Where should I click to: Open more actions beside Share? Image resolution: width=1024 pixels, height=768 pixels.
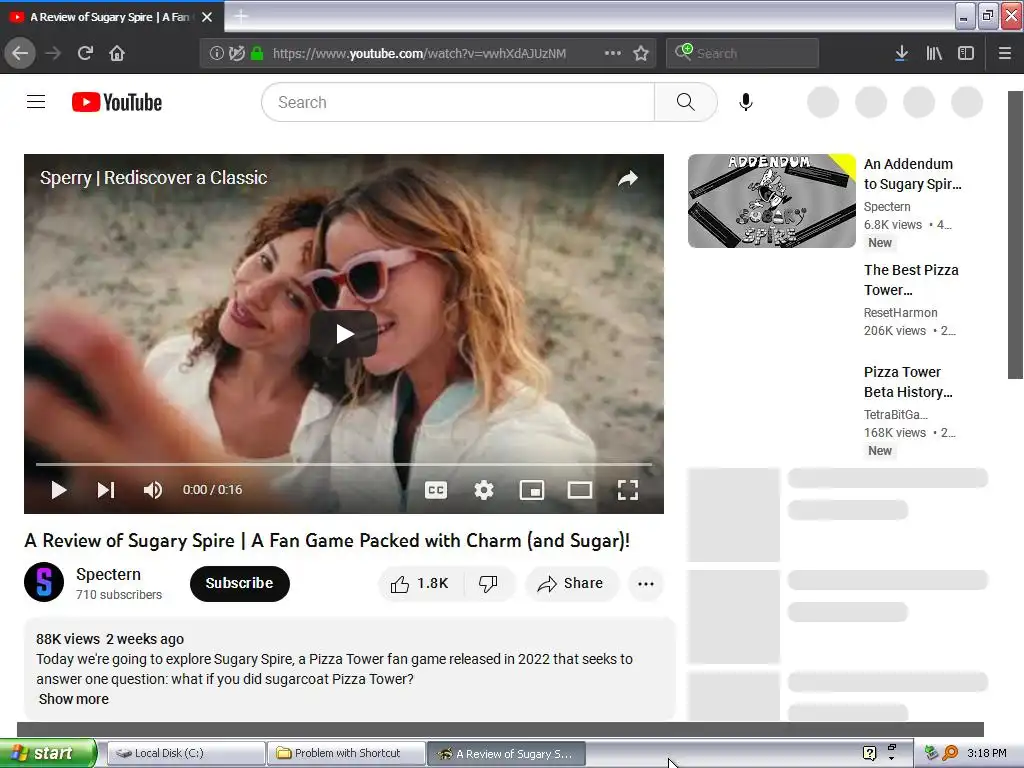coord(646,583)
